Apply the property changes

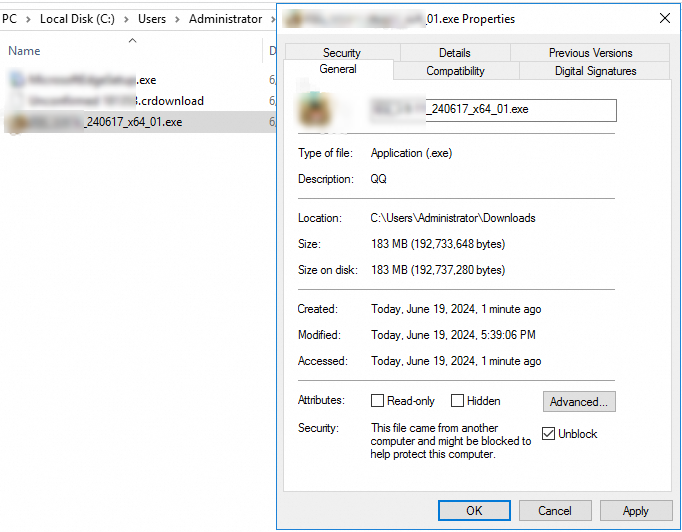tap(635, 510)
